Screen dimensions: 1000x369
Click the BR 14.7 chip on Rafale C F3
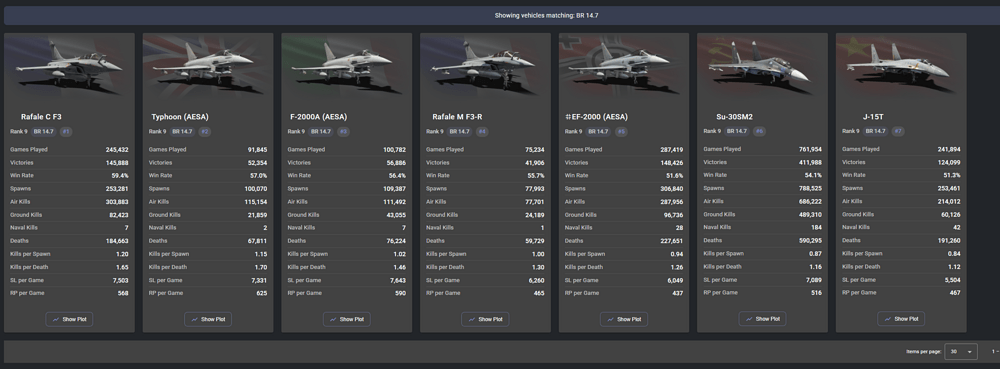click(x=44, y=132)
